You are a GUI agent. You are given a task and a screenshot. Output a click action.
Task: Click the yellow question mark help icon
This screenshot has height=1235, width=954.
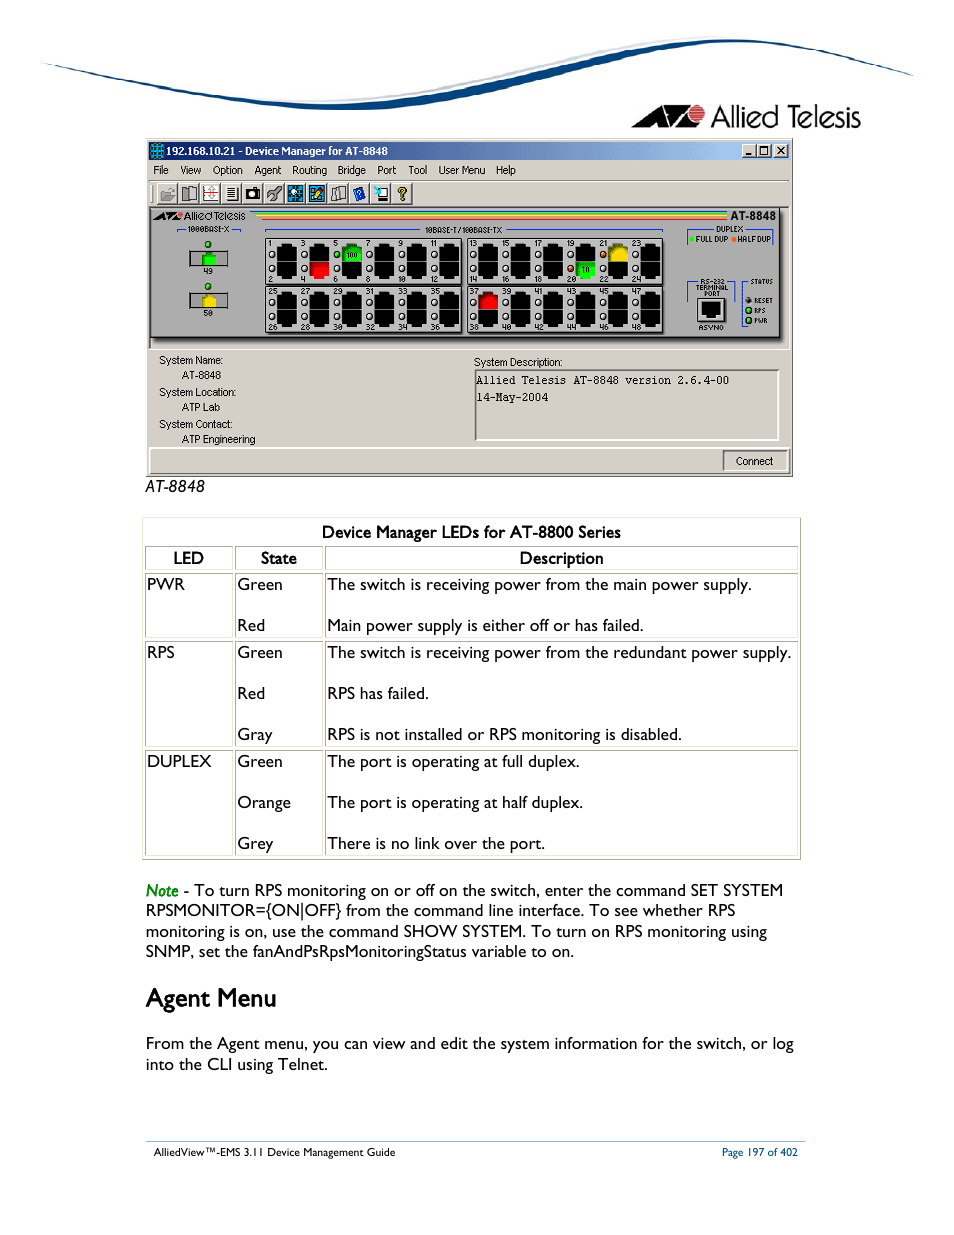402,194
